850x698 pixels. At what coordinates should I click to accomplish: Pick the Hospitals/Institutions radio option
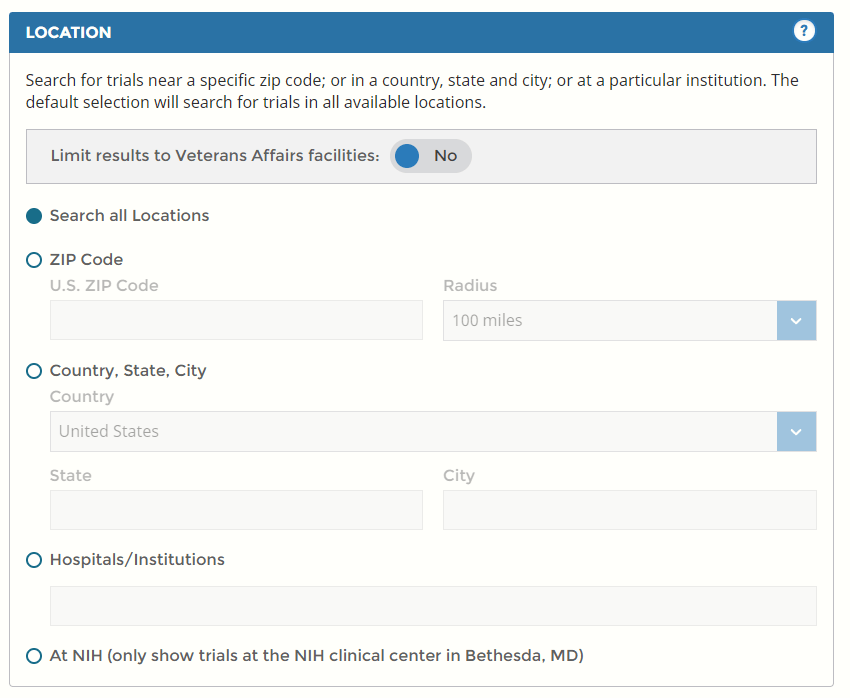tap(34, 560)
